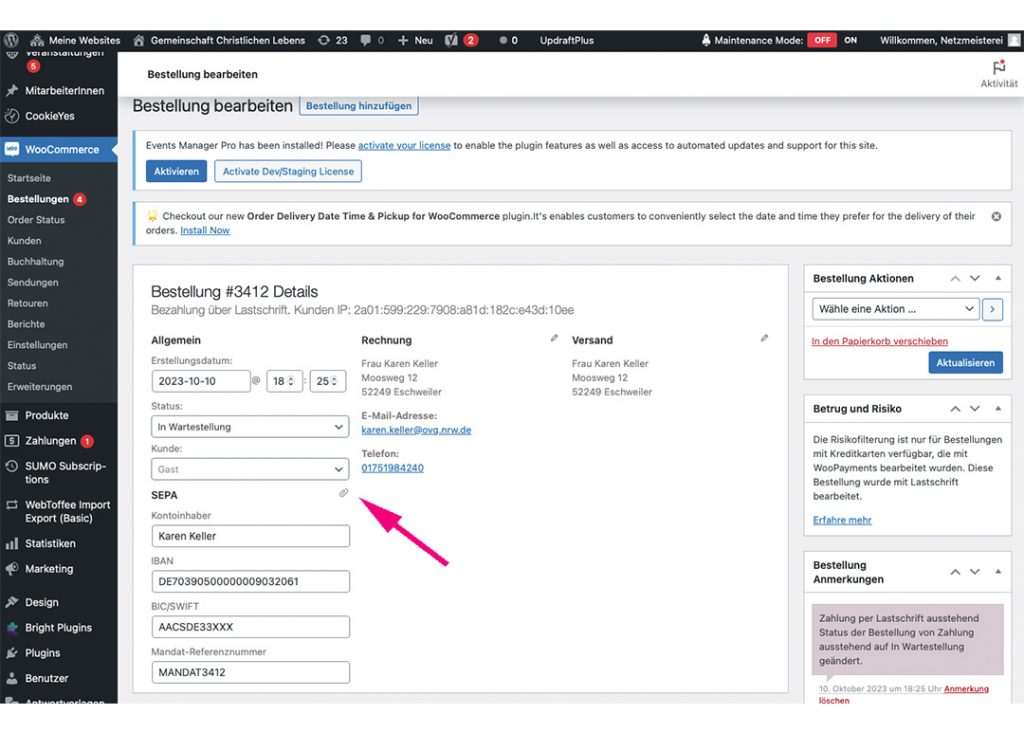The height and width of the screenshot is (733, 1024).
Task: Click the SEPA section edit icon
Action: 343,493
